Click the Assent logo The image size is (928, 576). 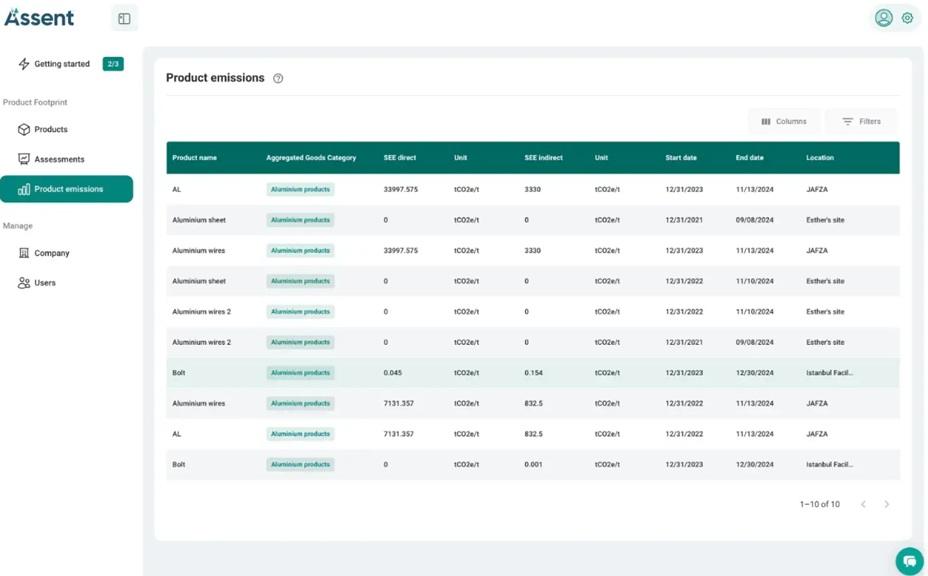(40, 17)
